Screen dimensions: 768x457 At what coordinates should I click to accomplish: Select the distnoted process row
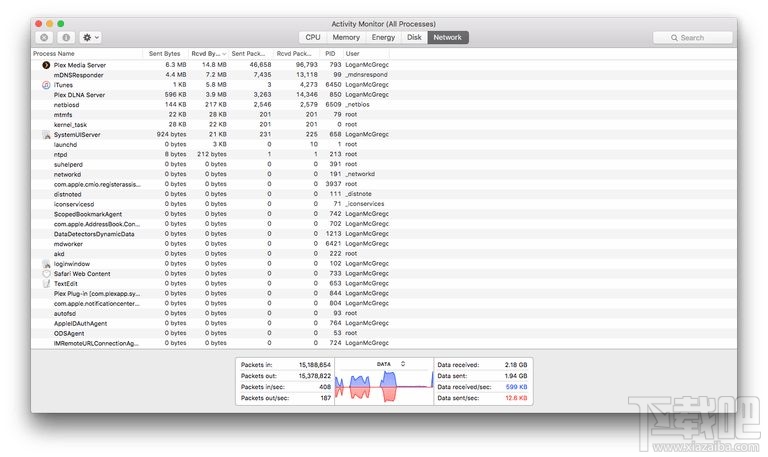point(384,194)
